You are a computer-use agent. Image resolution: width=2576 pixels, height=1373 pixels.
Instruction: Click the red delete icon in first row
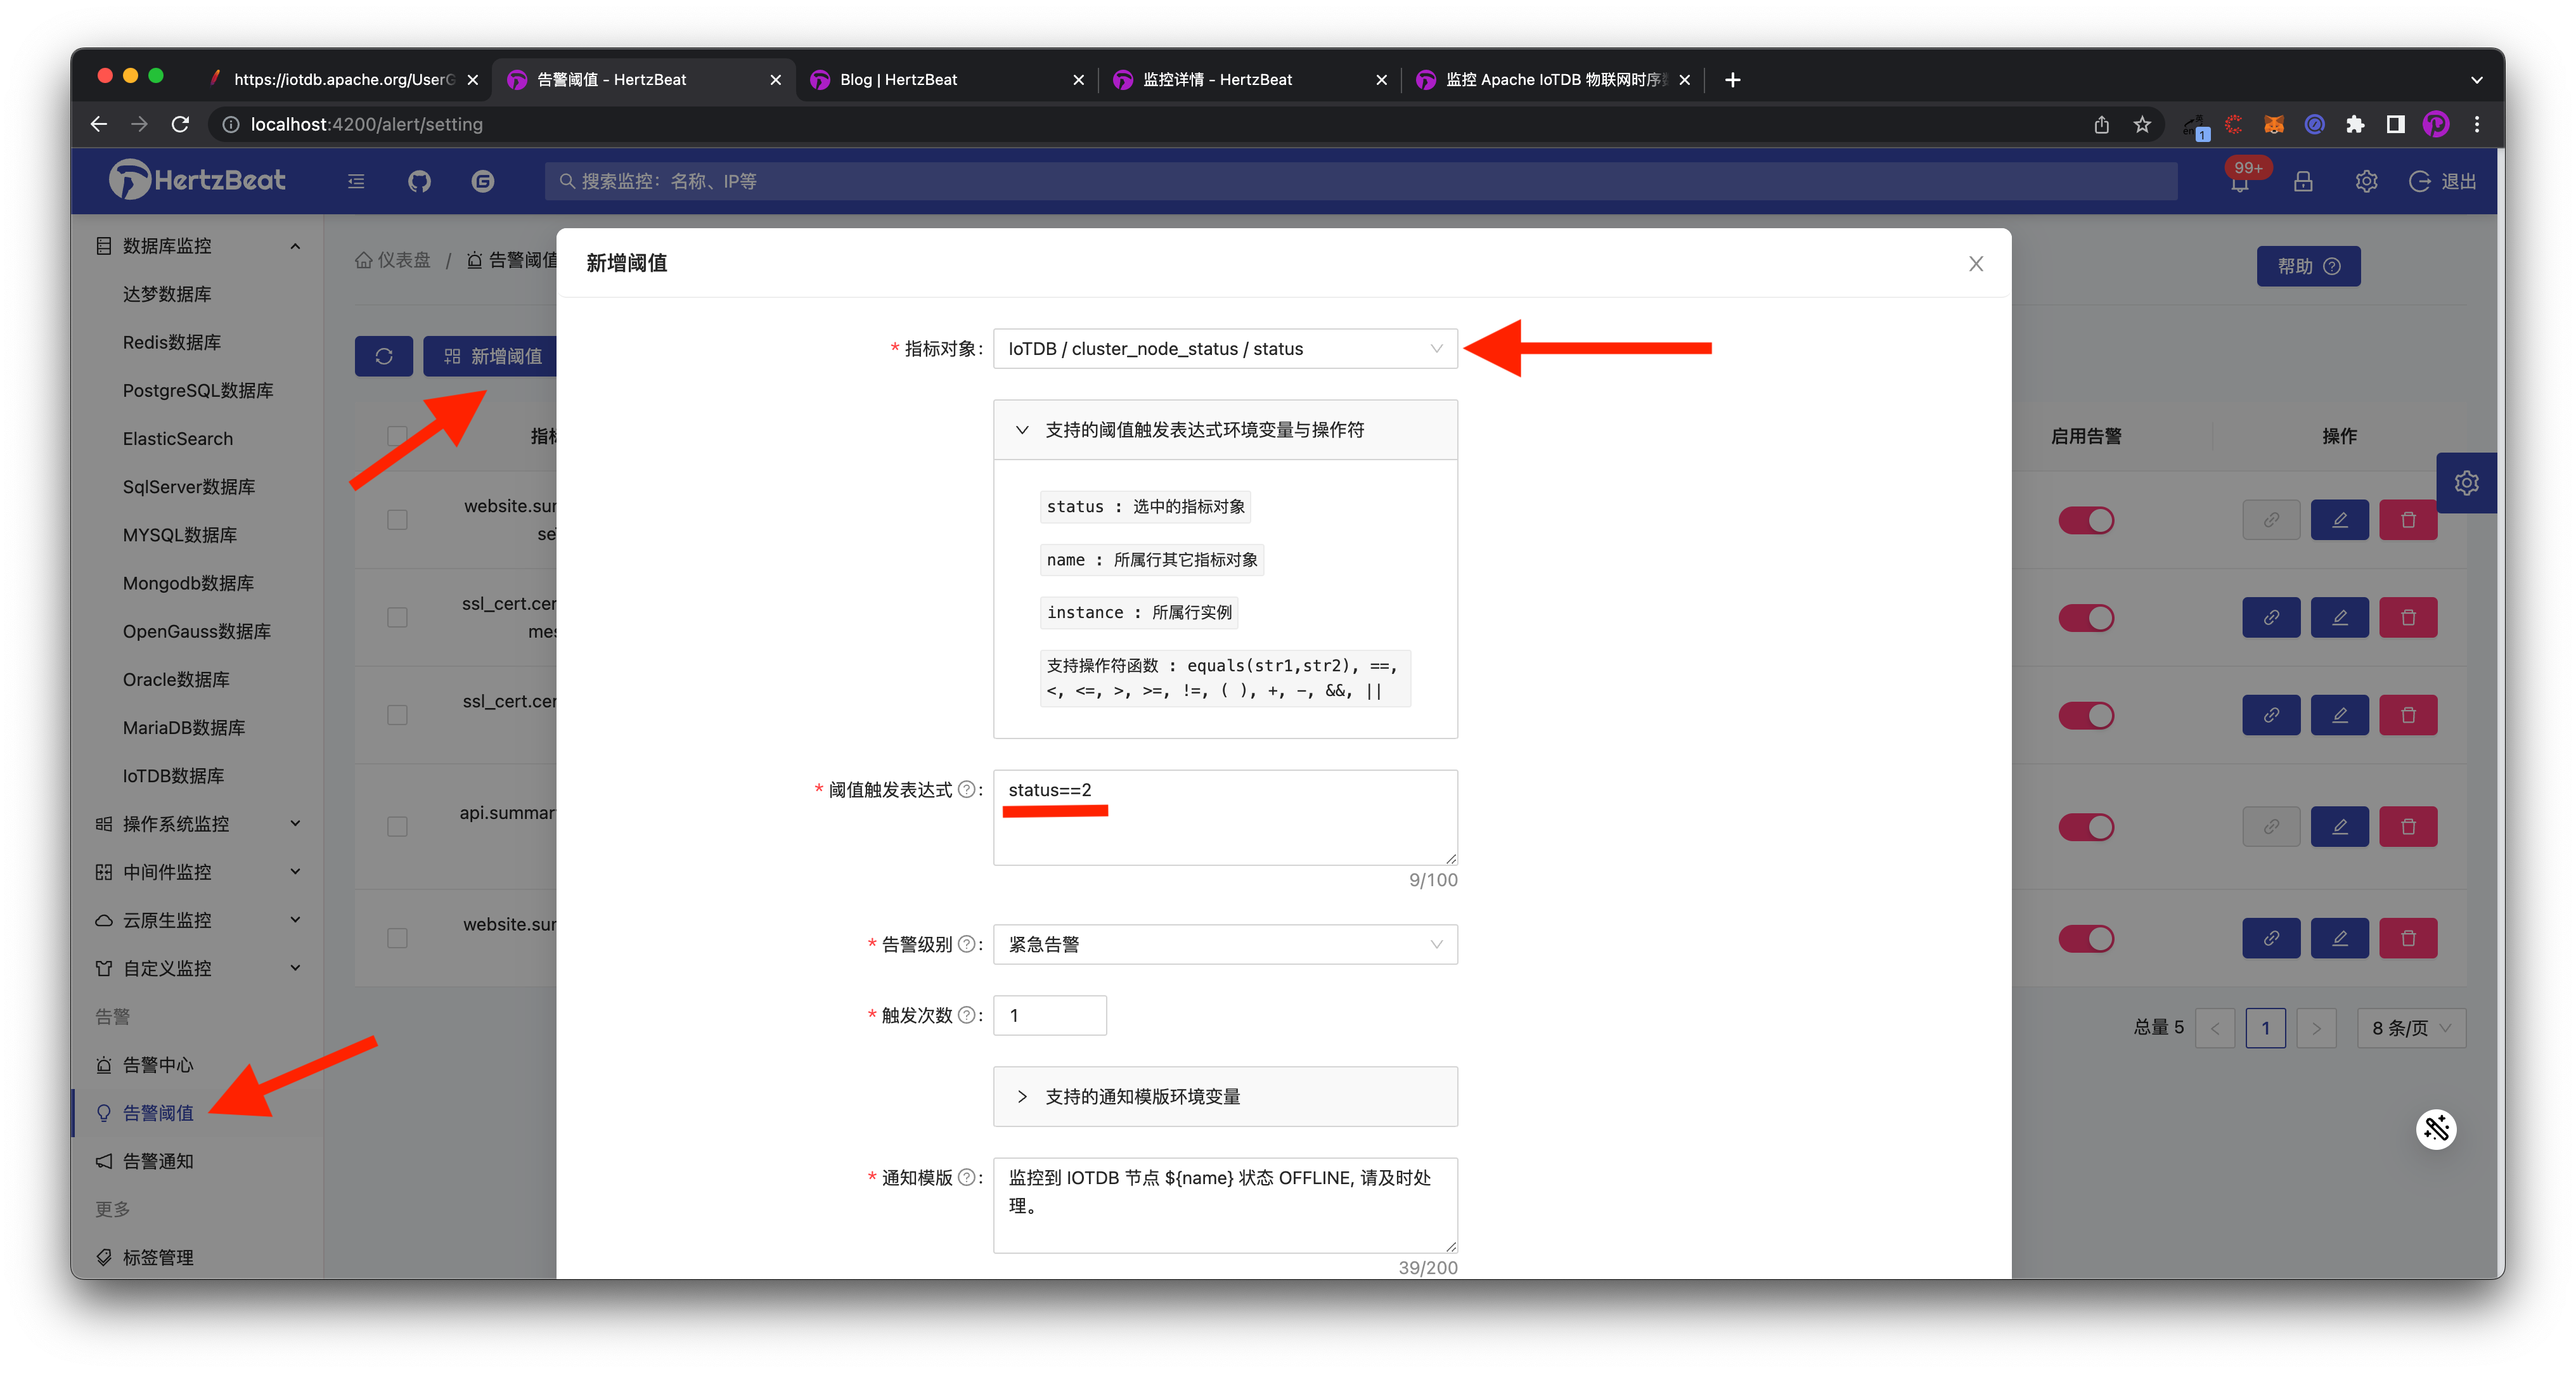click(2408, 520)
